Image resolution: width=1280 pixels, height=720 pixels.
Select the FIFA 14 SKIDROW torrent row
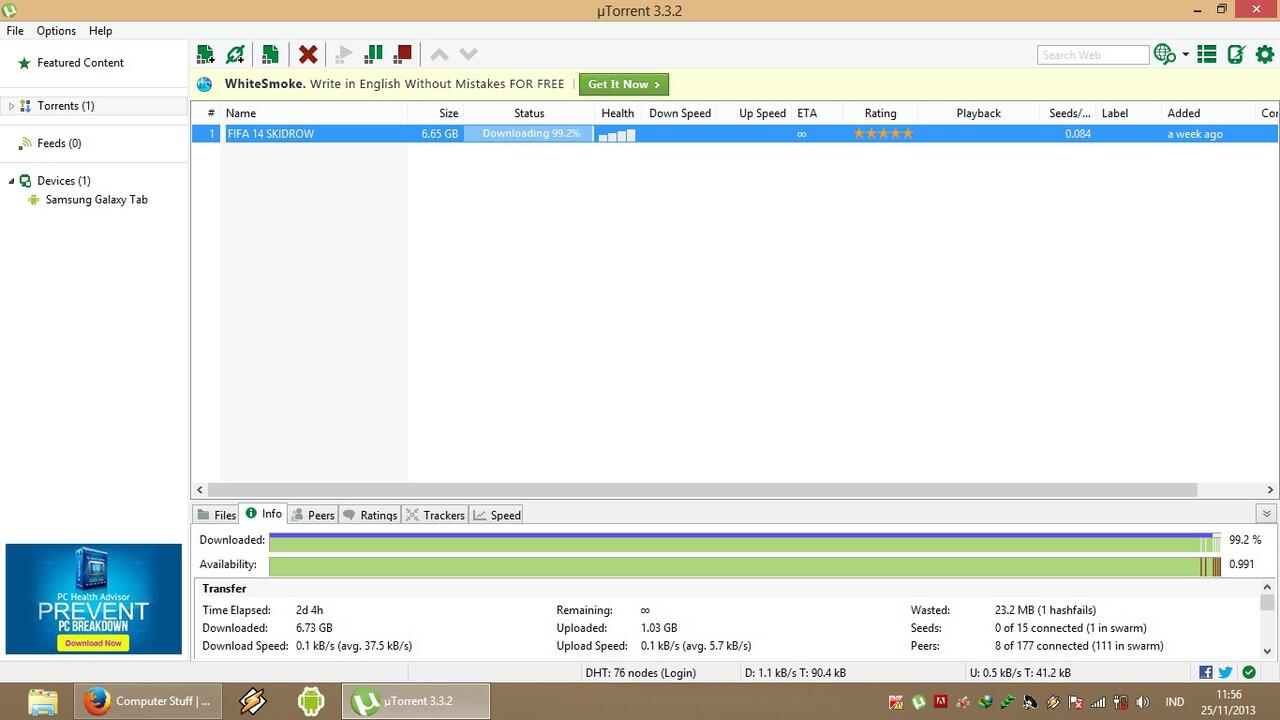pyautogui.click(x=735, y=134)
